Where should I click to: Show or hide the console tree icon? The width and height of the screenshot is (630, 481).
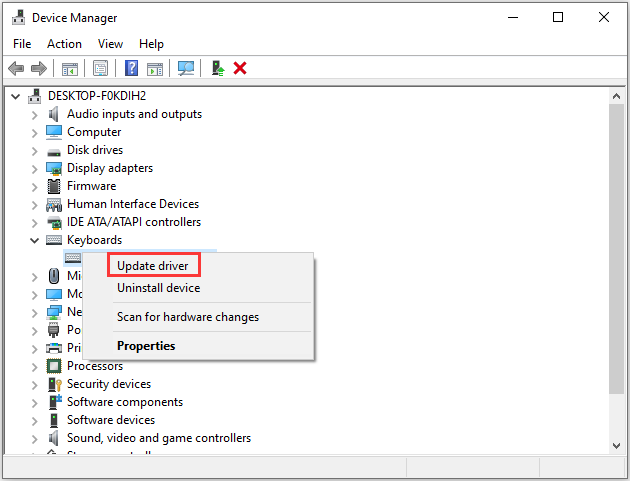[70, 68]
